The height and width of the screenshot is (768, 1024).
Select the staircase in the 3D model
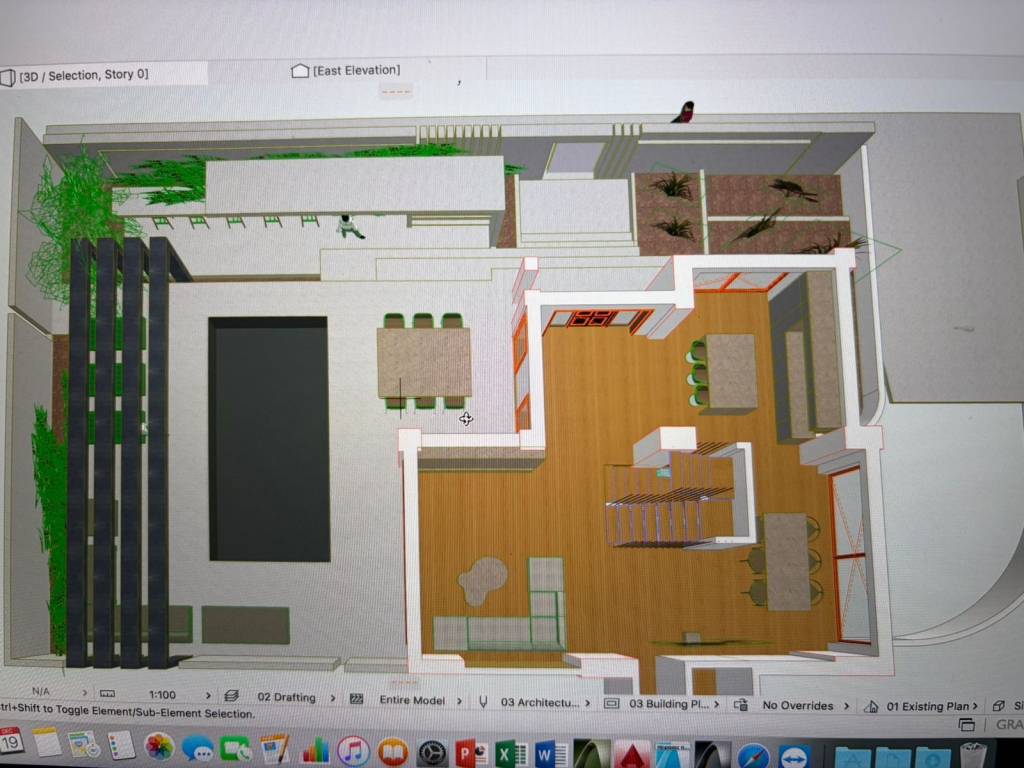(668, 496)
